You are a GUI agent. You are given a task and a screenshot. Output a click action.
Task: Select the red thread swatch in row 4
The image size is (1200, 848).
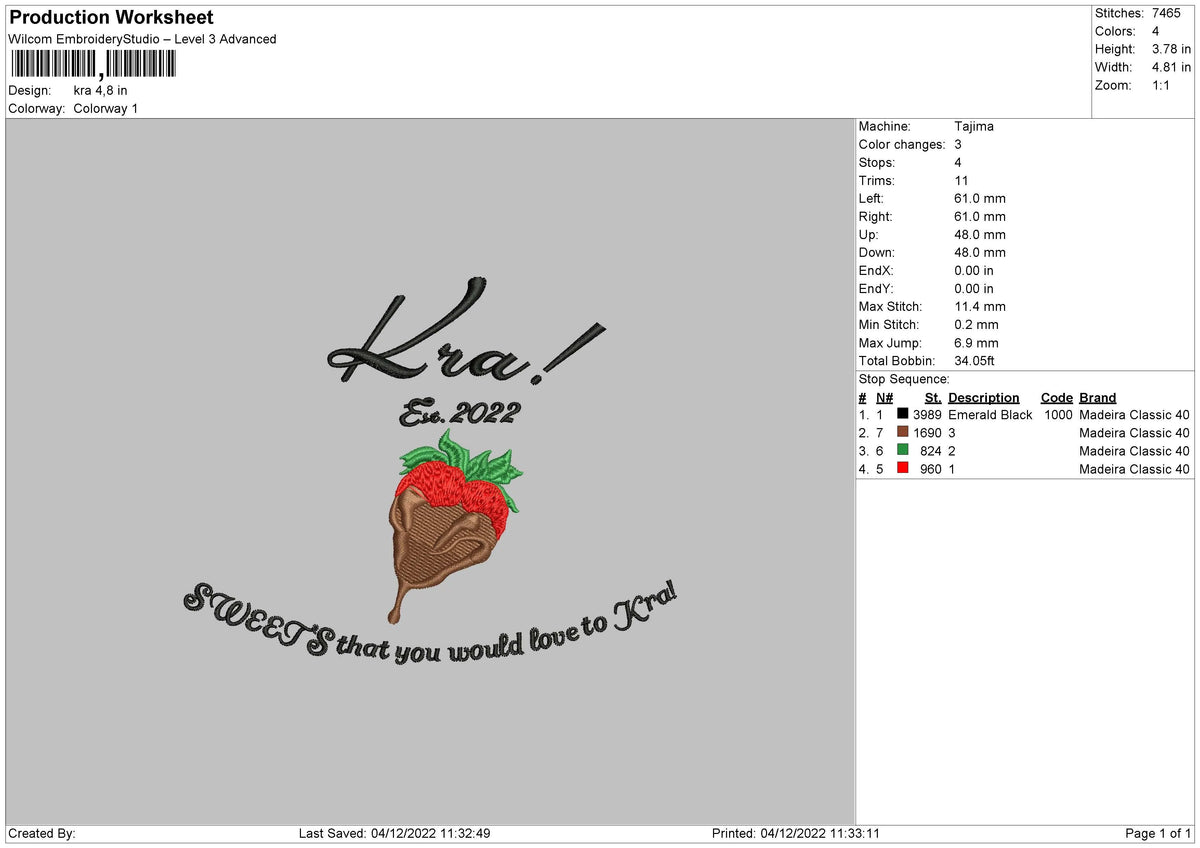(x=903, y=469)
